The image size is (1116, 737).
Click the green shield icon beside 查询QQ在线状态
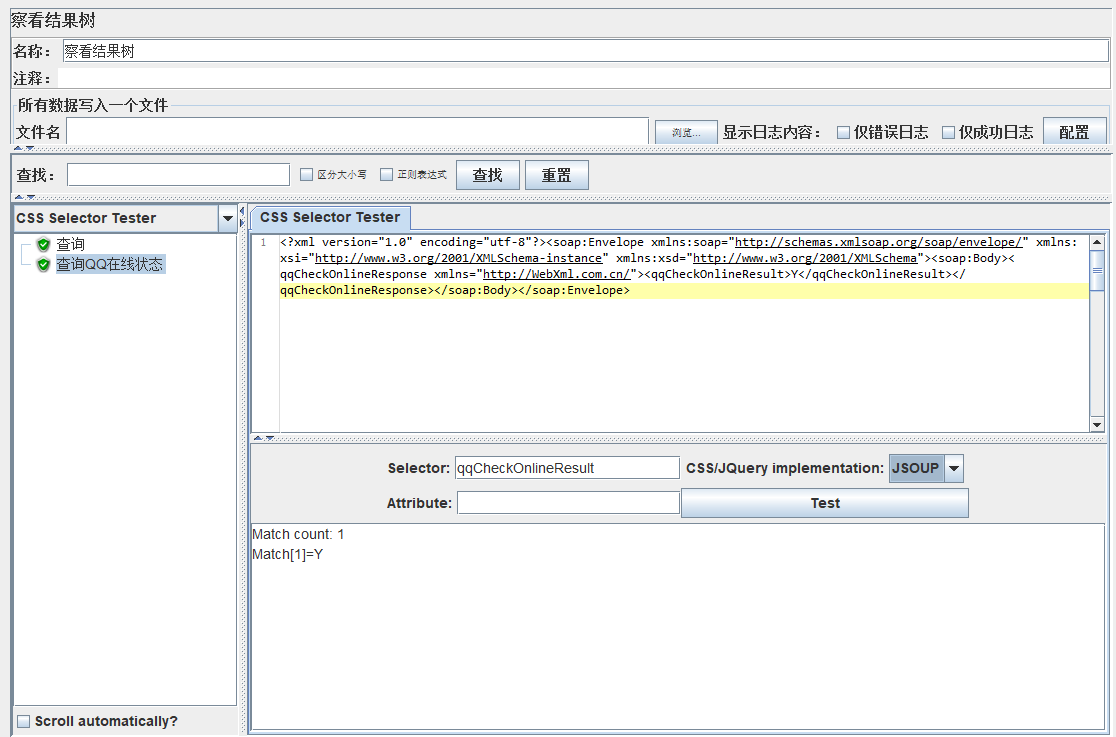tap(43, 264)
